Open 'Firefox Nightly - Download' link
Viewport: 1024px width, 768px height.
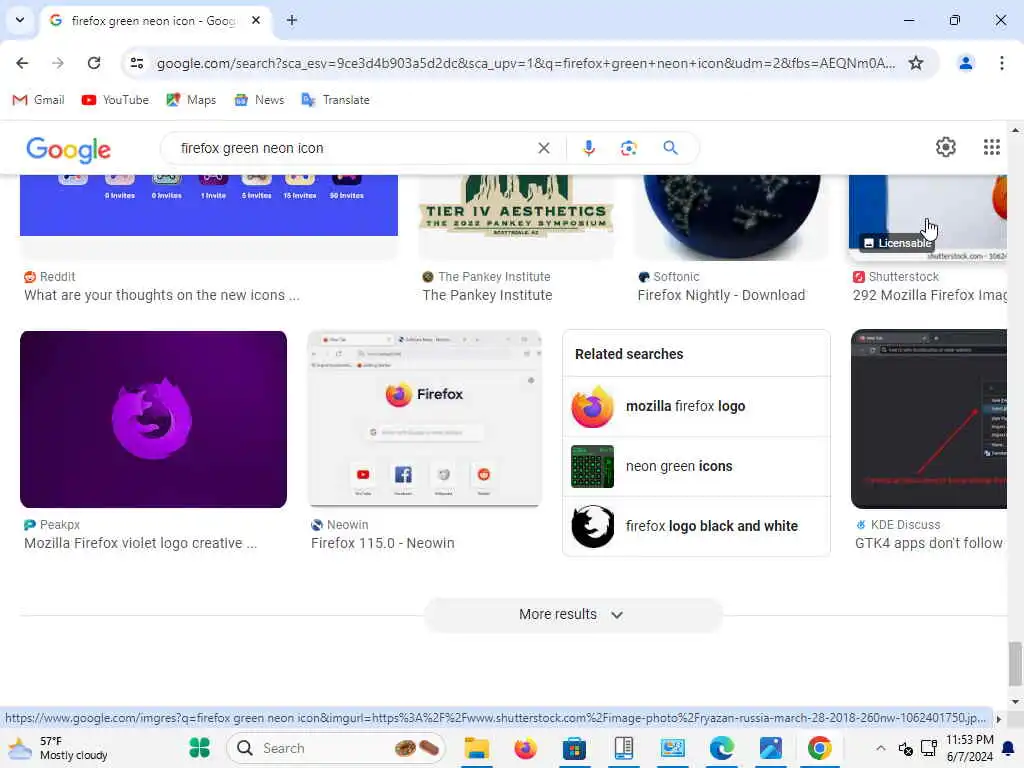pos(721,295)
